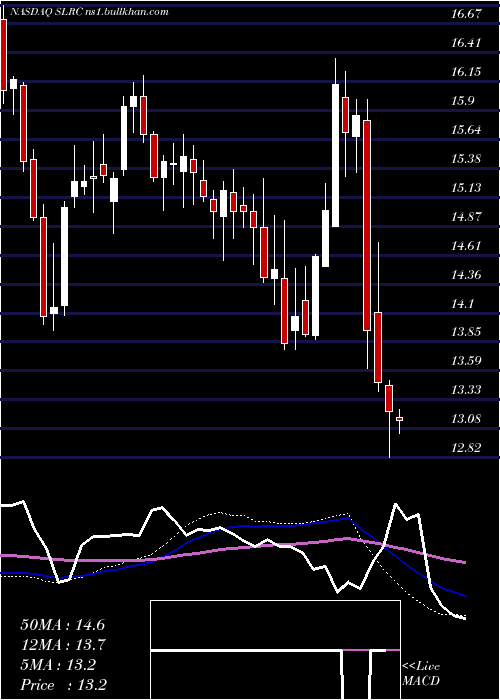
Task: Select the 15.64 price axis label
Action: tap(466, 130)
